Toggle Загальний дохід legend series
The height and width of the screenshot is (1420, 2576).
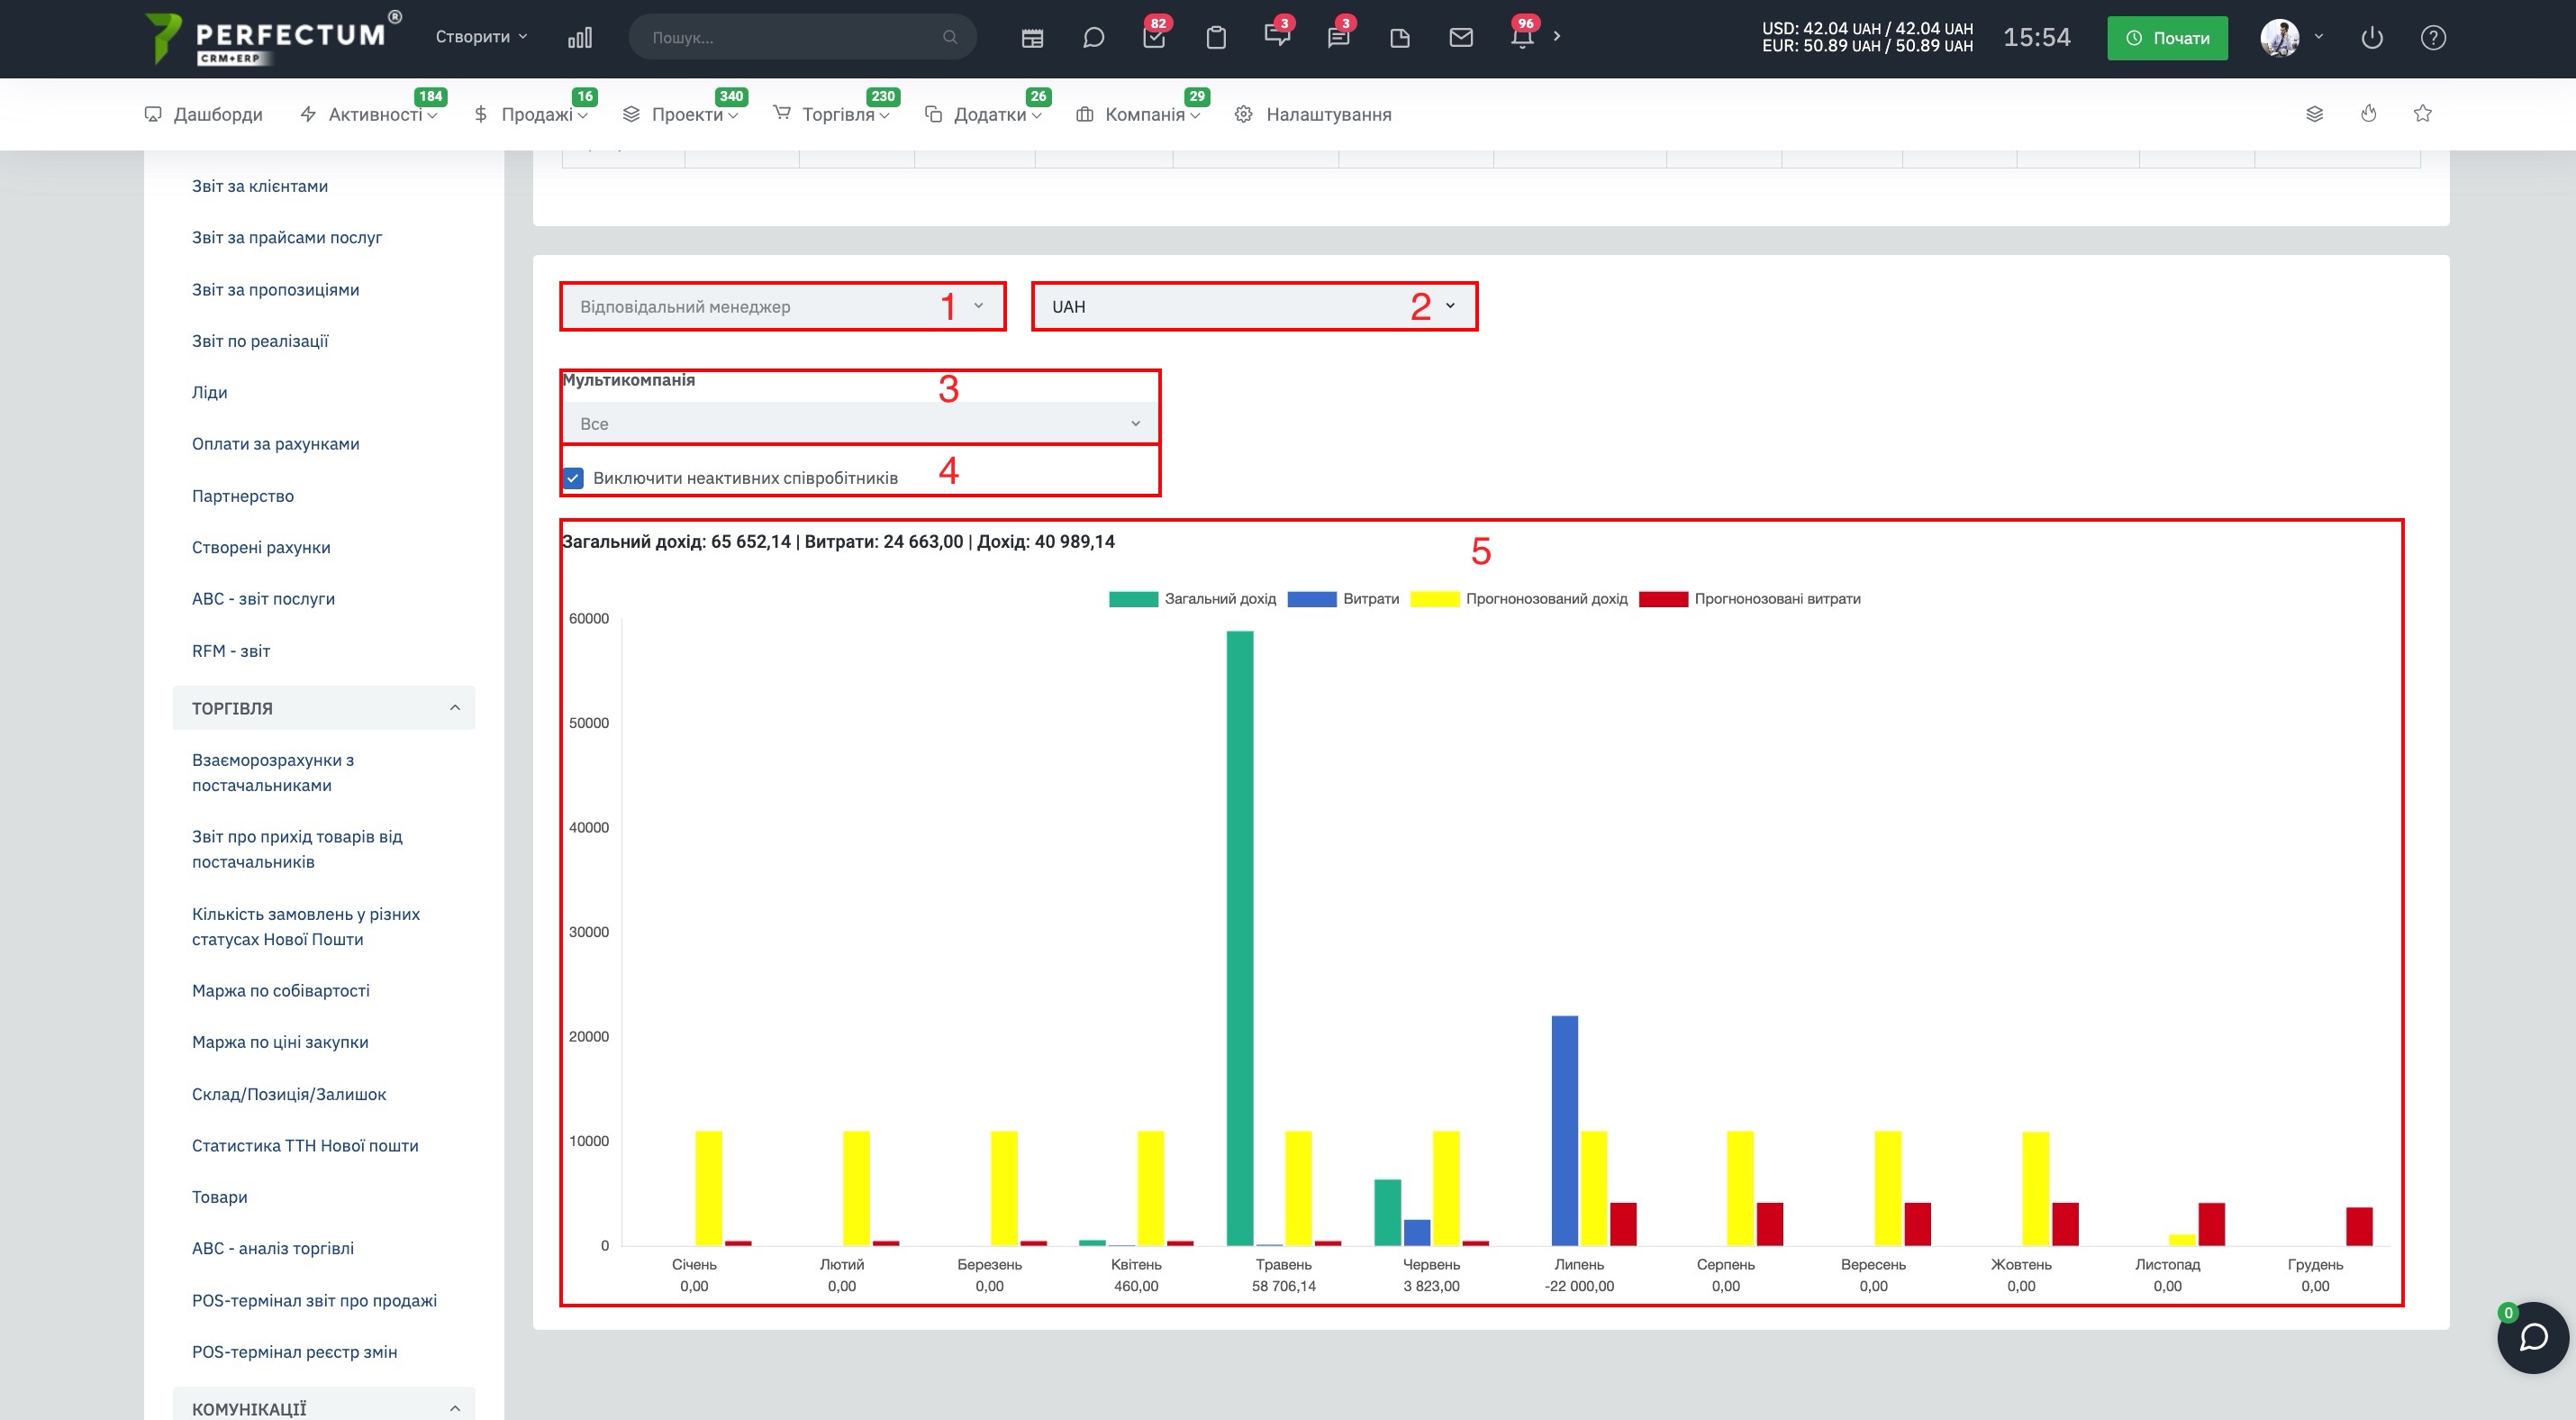coord(1192,599)
